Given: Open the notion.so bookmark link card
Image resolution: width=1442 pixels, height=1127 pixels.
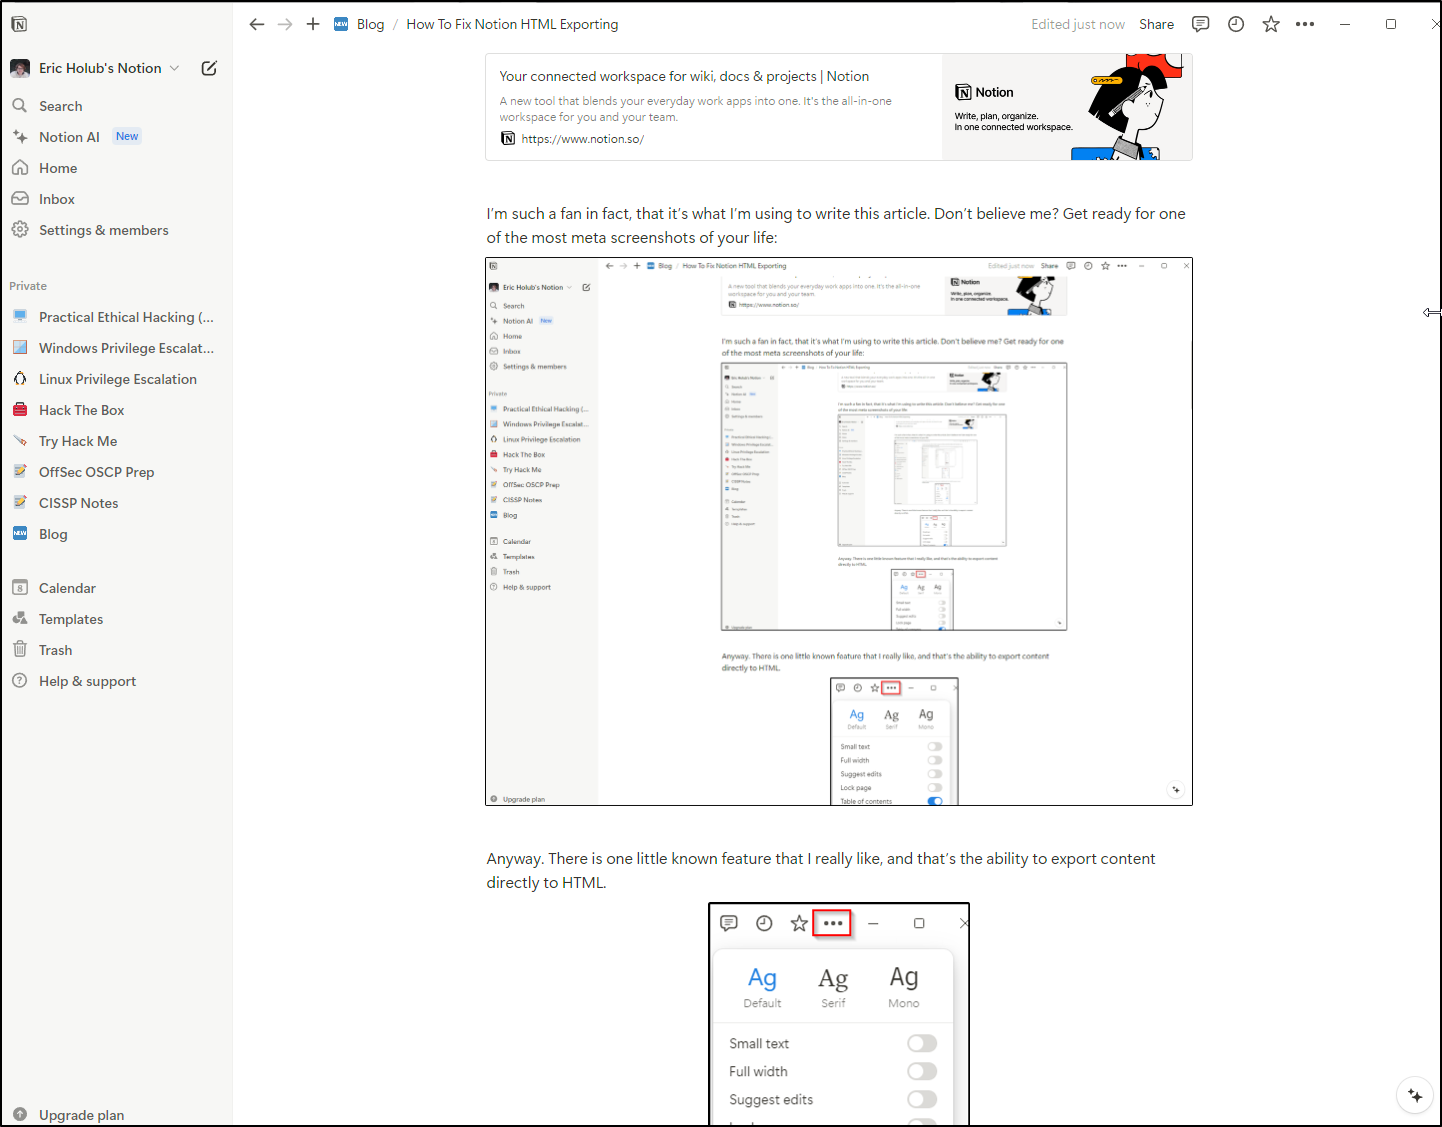Looking at the screenshot, I should (x=839, y=107).
